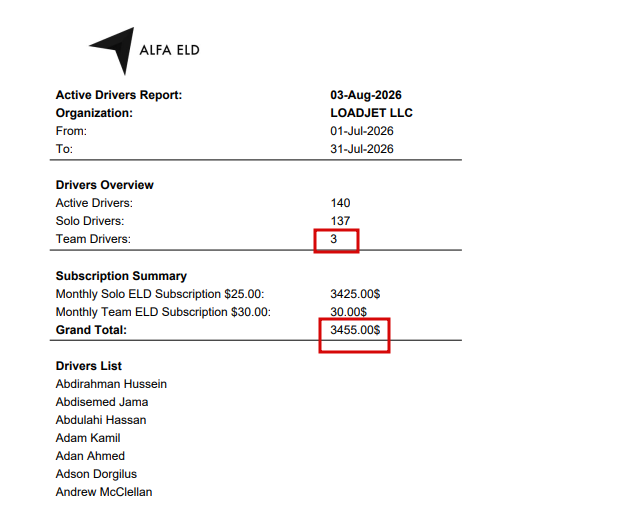Image resolution: width=625 pixels, height=505 pixels.
Task: Select driver Adam Kamil
Action: tap(88, 438)
